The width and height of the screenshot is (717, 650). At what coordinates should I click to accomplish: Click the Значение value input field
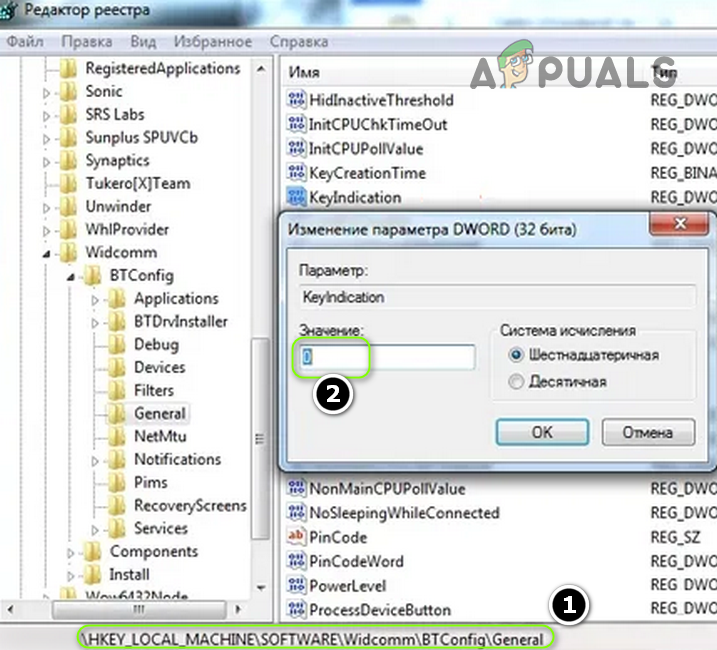coord(388,357)
